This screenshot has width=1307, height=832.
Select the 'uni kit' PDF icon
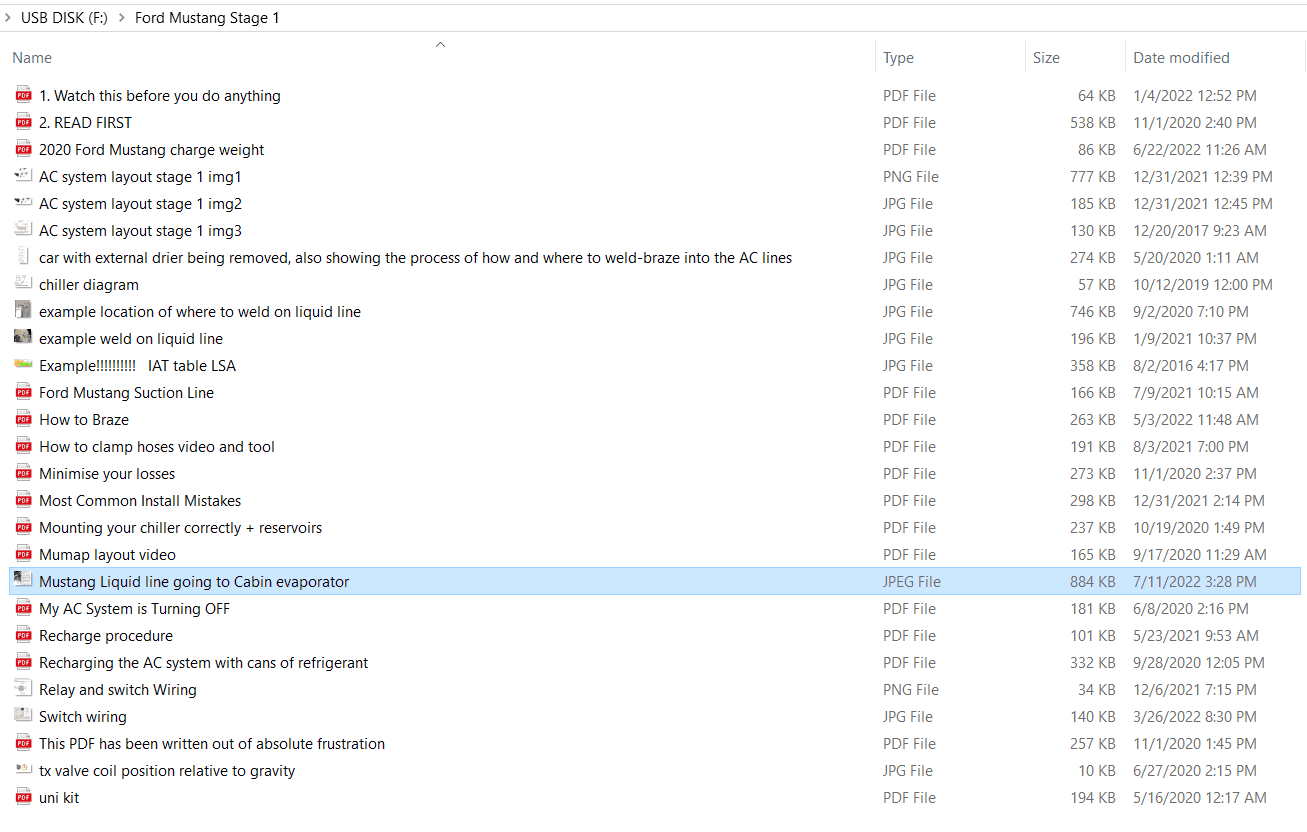click(x=23, y=797)
